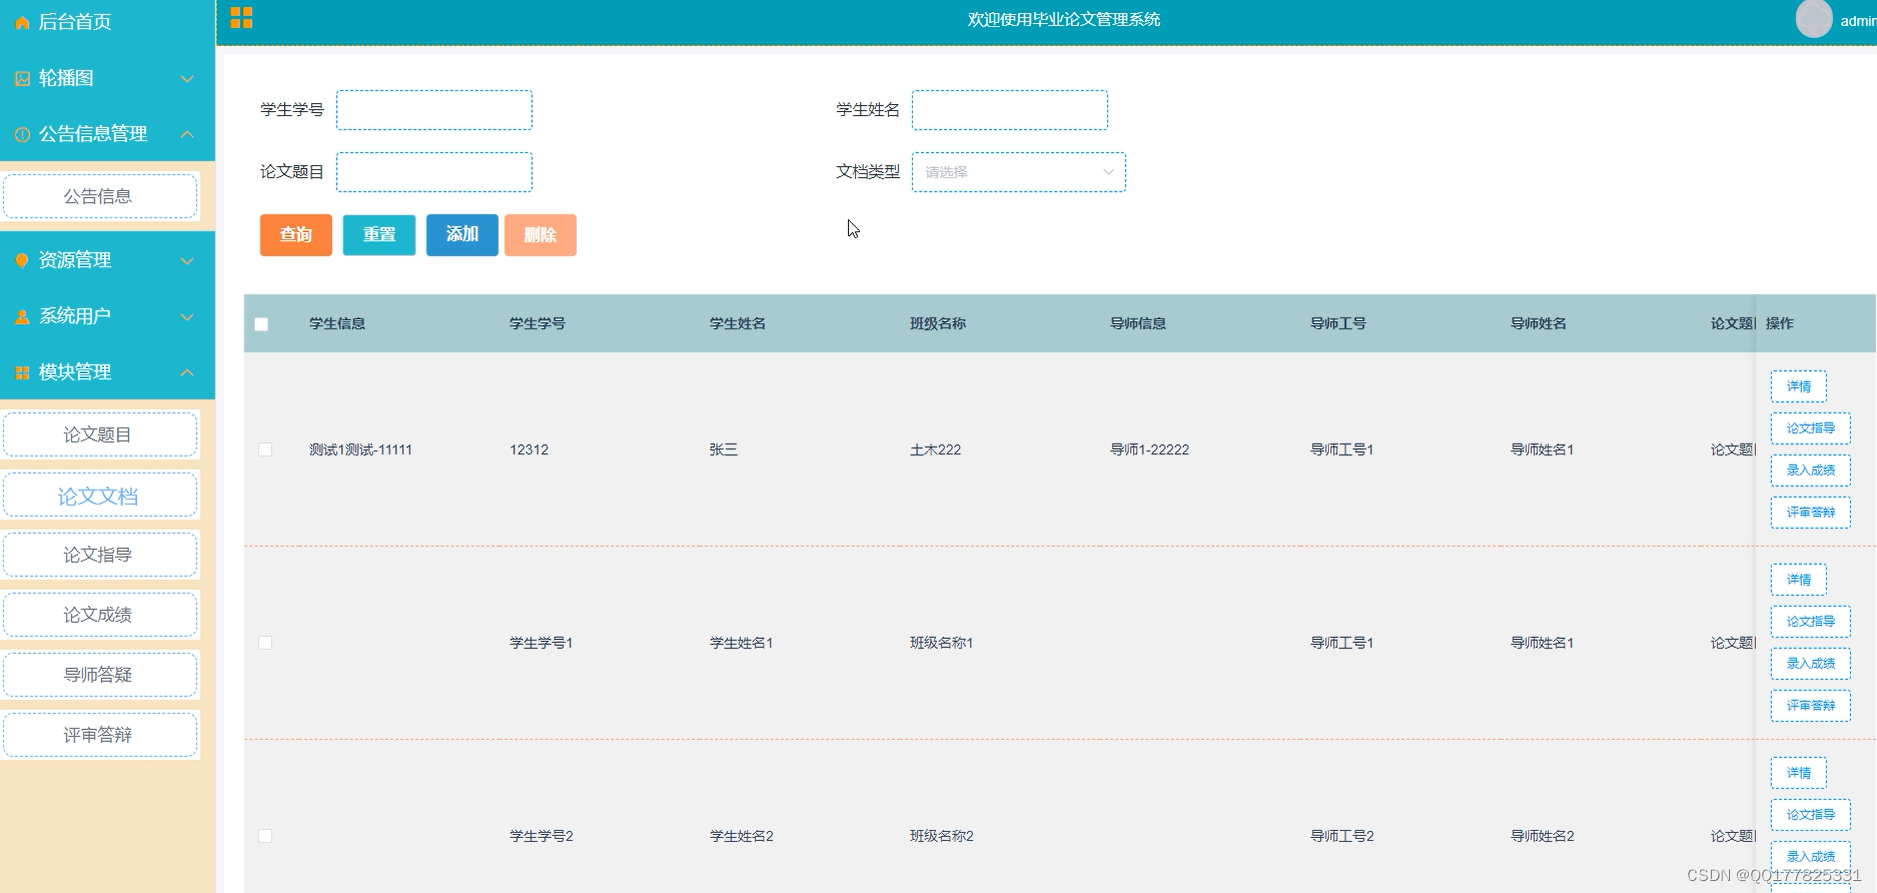Click the 导师姓名 column header
The width and height of the screenshot is (1877, 893).
coord(1538,324)
